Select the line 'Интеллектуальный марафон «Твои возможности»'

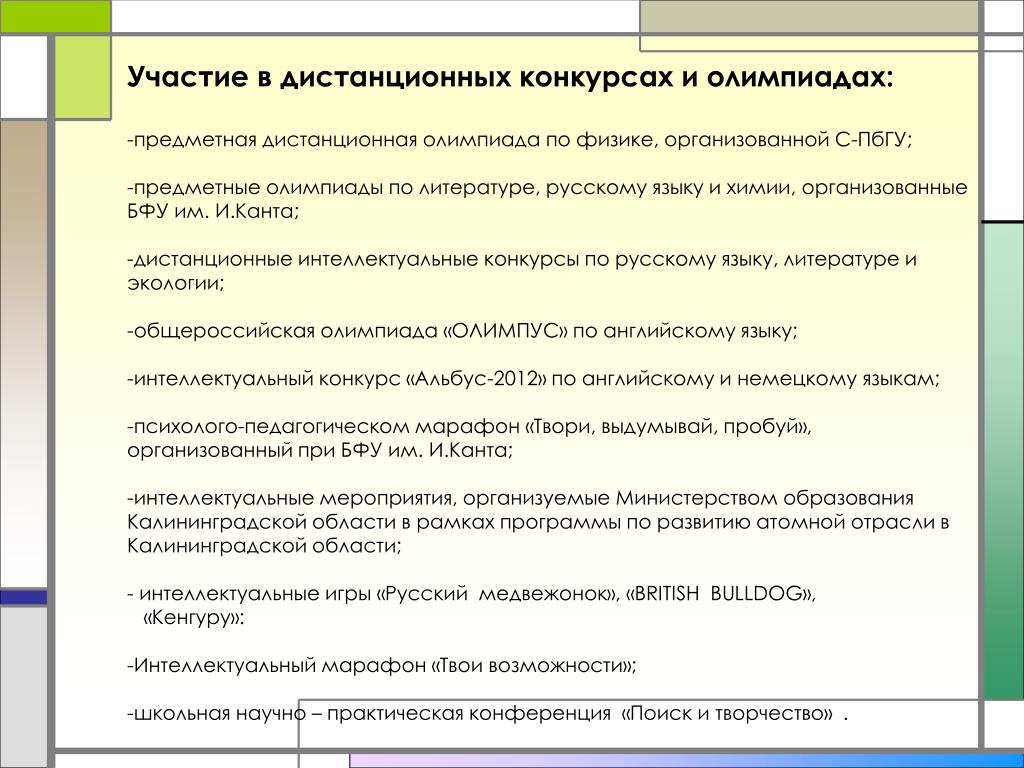pos(381,666)
